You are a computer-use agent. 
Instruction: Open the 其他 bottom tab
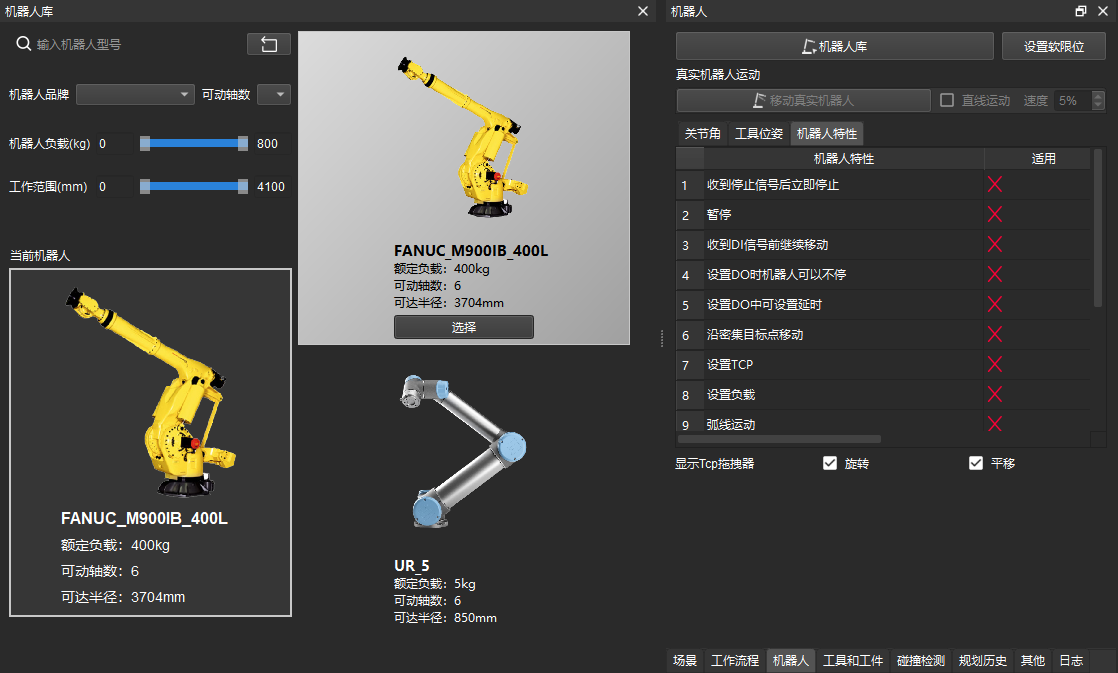(x=1032, y=661)
